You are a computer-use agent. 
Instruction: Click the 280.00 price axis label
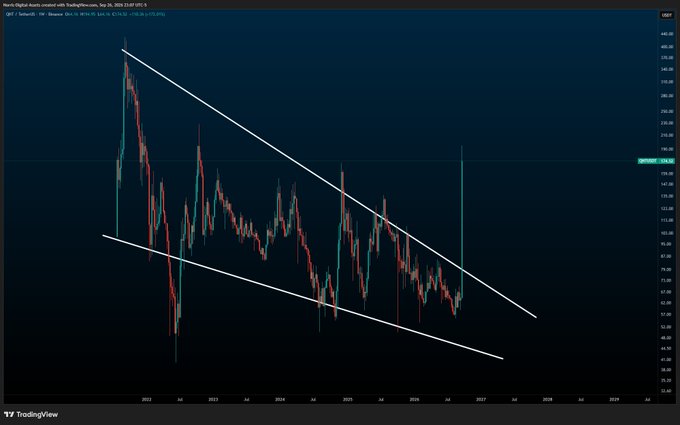[x=667, y=96]
